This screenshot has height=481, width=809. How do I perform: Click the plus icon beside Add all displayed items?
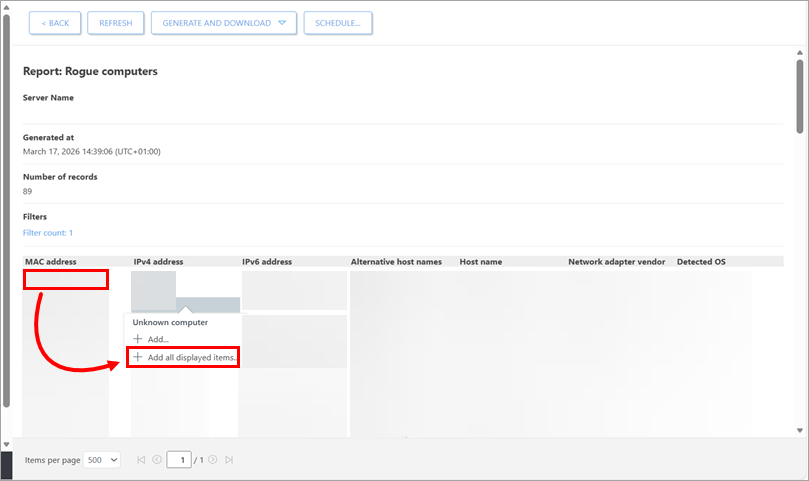(138, 358)
